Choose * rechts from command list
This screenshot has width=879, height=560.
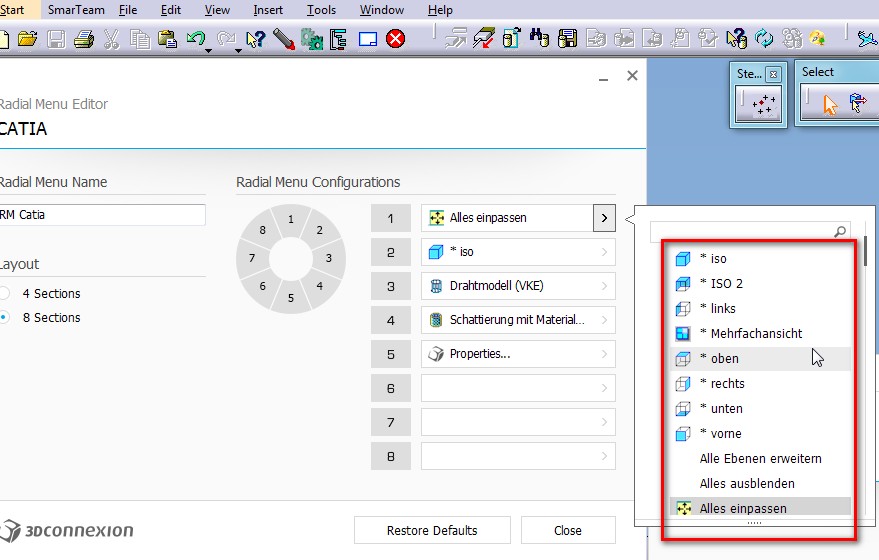coord(762,383)
